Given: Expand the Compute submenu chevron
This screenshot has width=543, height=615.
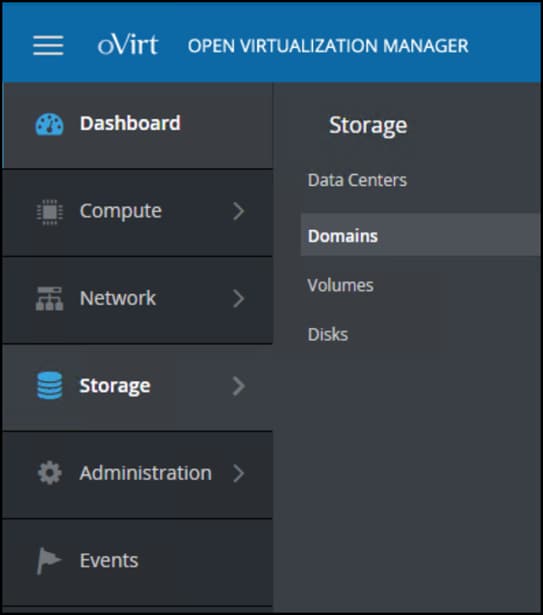Looking at the screenshot, I should 239,211.
